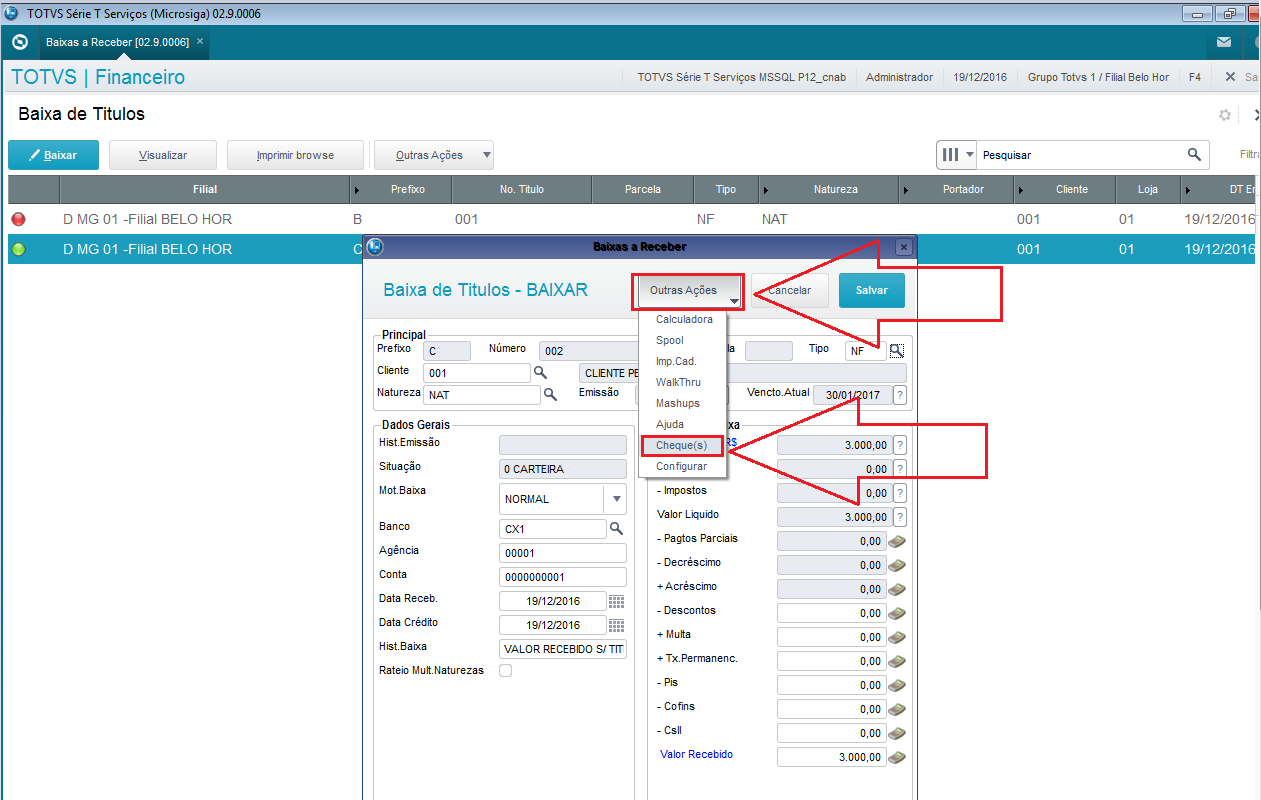This screenshot has width=1261, height=800.
Task: Open the calendar icon for Data Receb.
Action: [616, 601]
